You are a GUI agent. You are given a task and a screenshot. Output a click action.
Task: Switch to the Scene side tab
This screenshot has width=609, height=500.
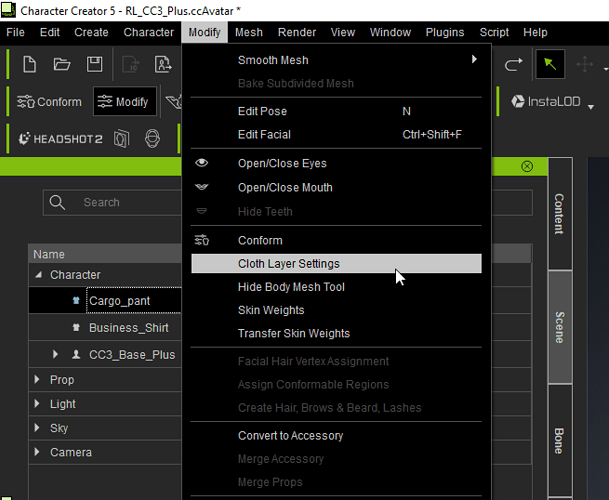tap(559, 328)
